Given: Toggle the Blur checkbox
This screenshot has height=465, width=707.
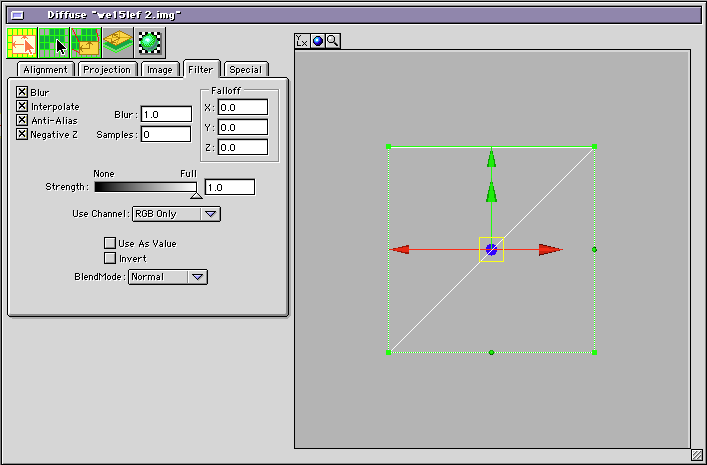Looking at the screenshot, I should [22, 92].
